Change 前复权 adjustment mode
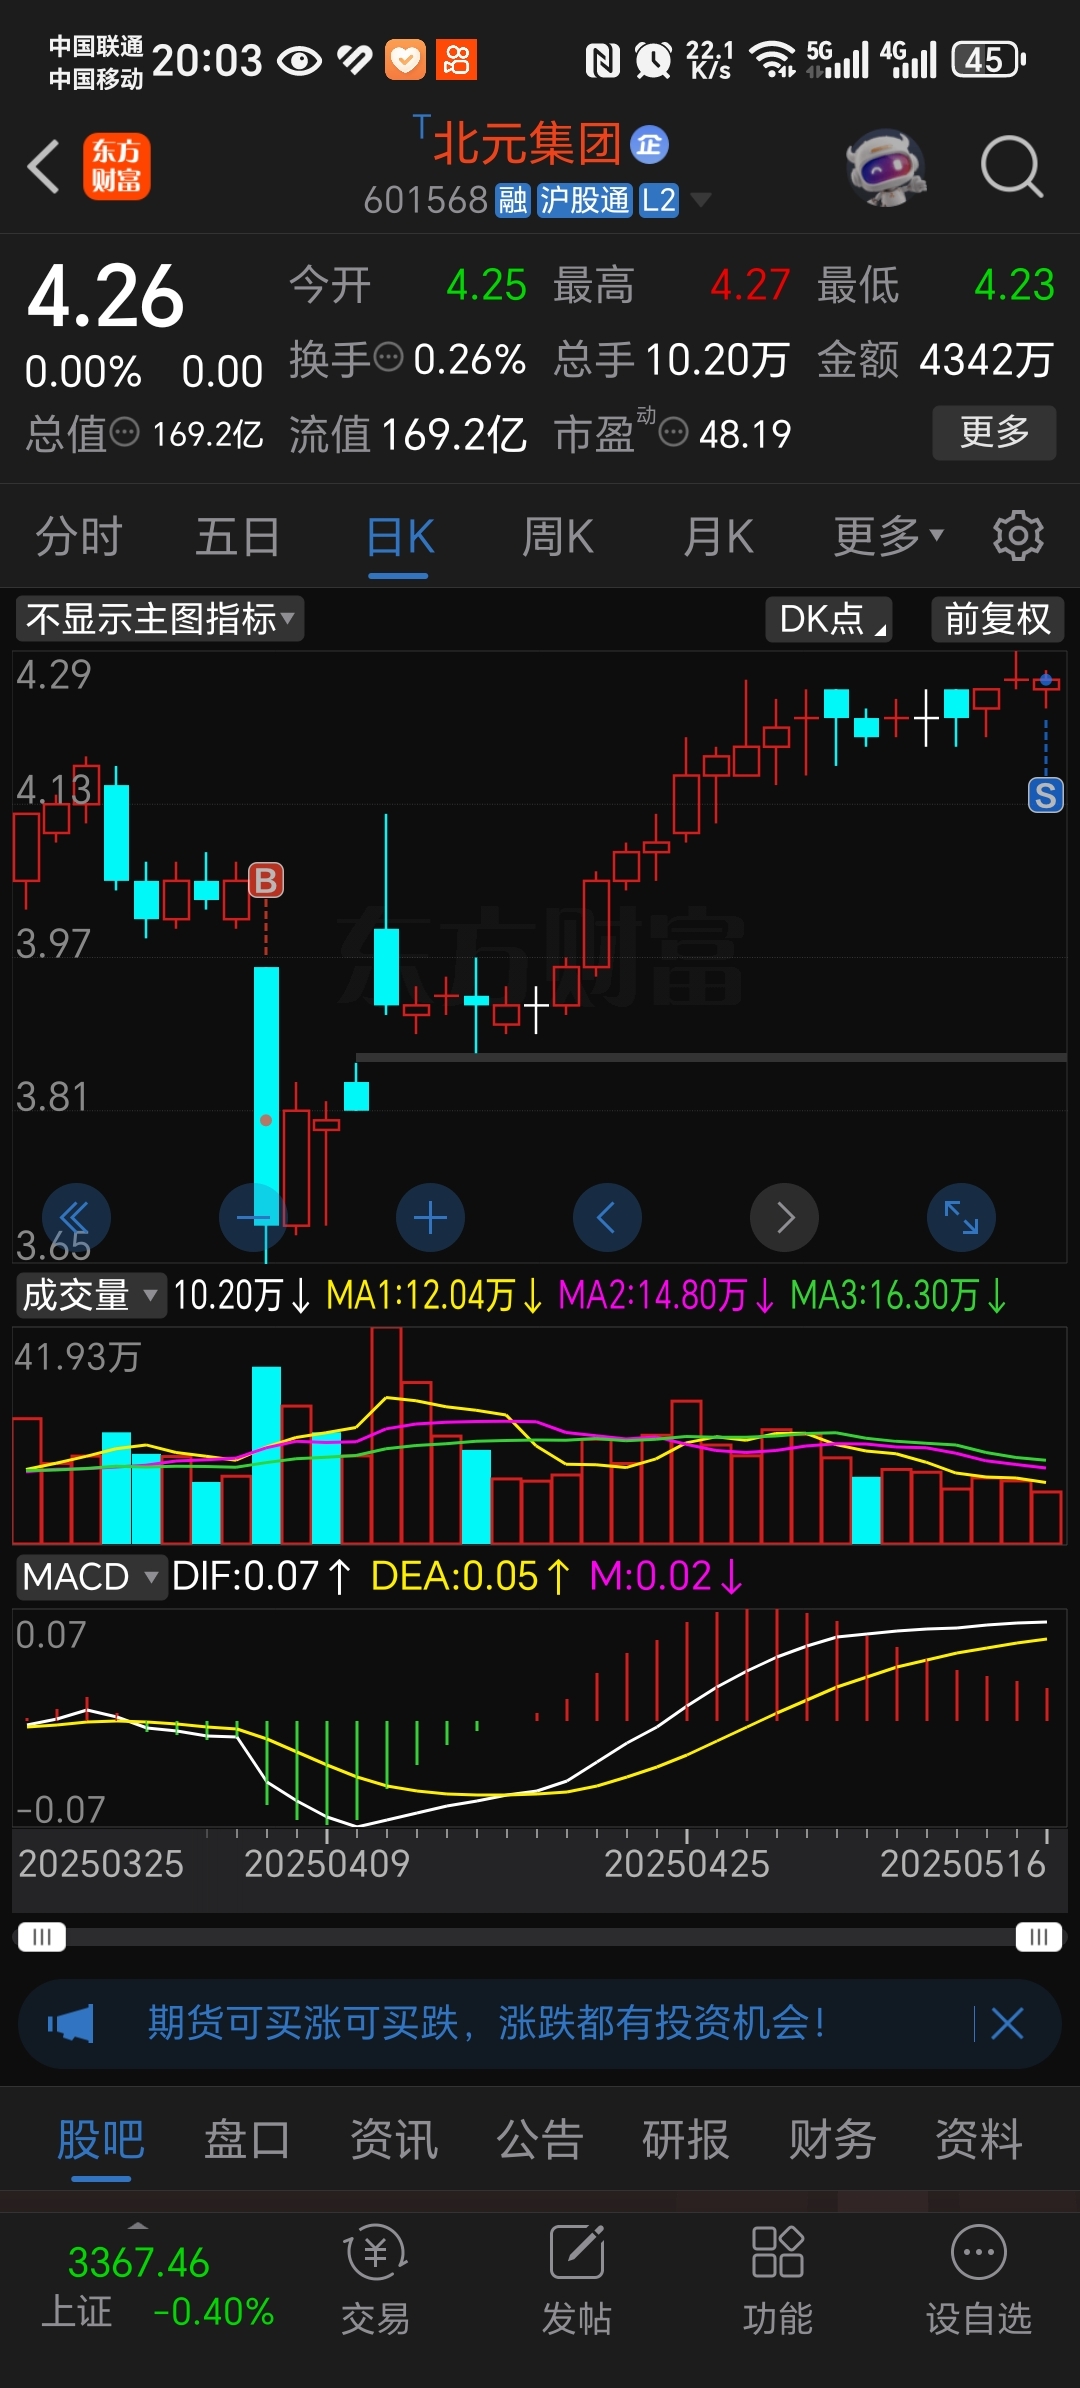The height and width of the screenshot is (2388, 1080). (998, 619)
